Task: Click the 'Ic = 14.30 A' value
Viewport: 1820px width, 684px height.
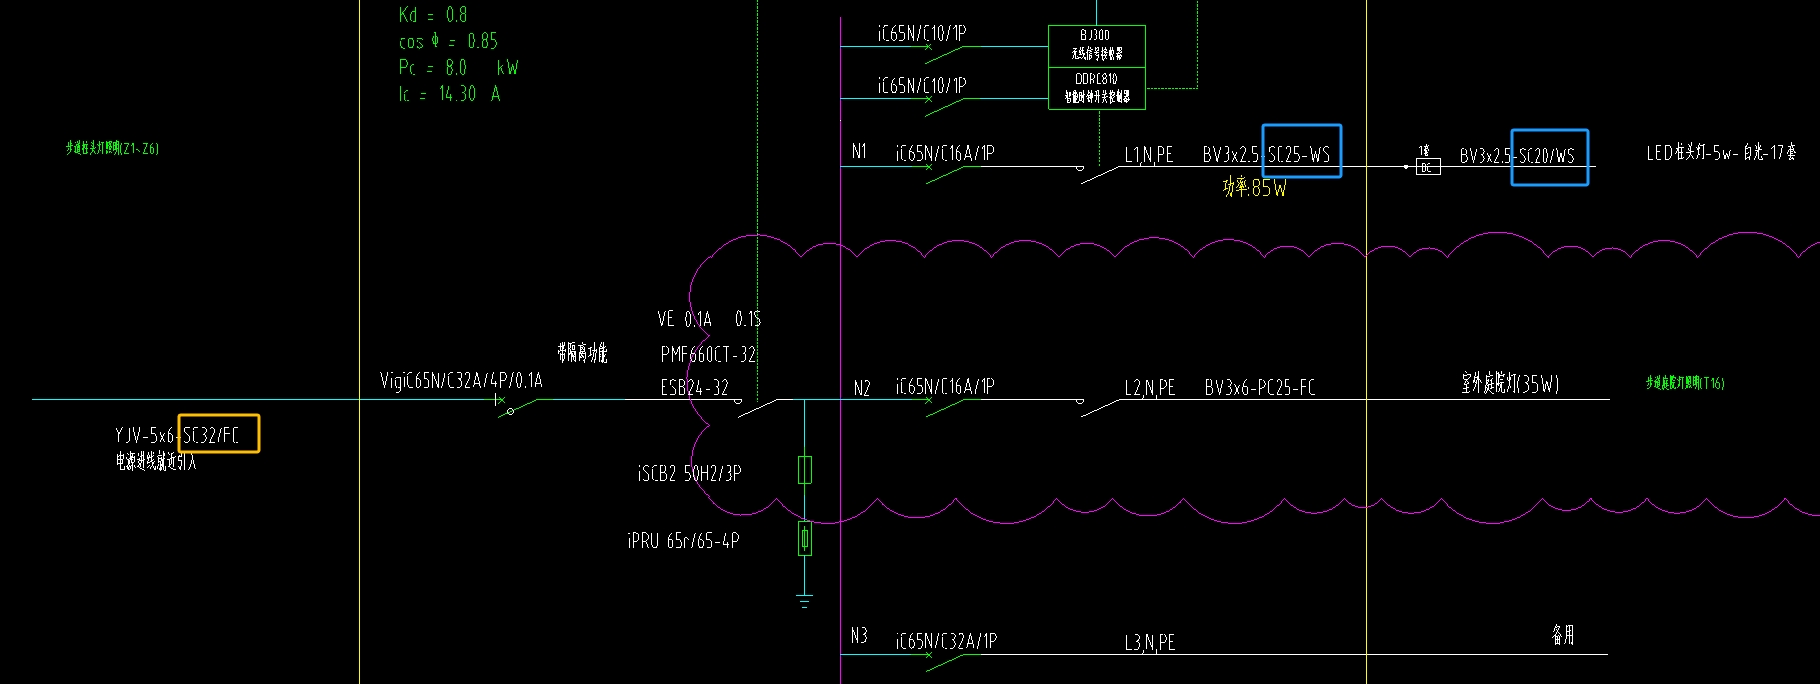Action: click(x=449, y=93)
